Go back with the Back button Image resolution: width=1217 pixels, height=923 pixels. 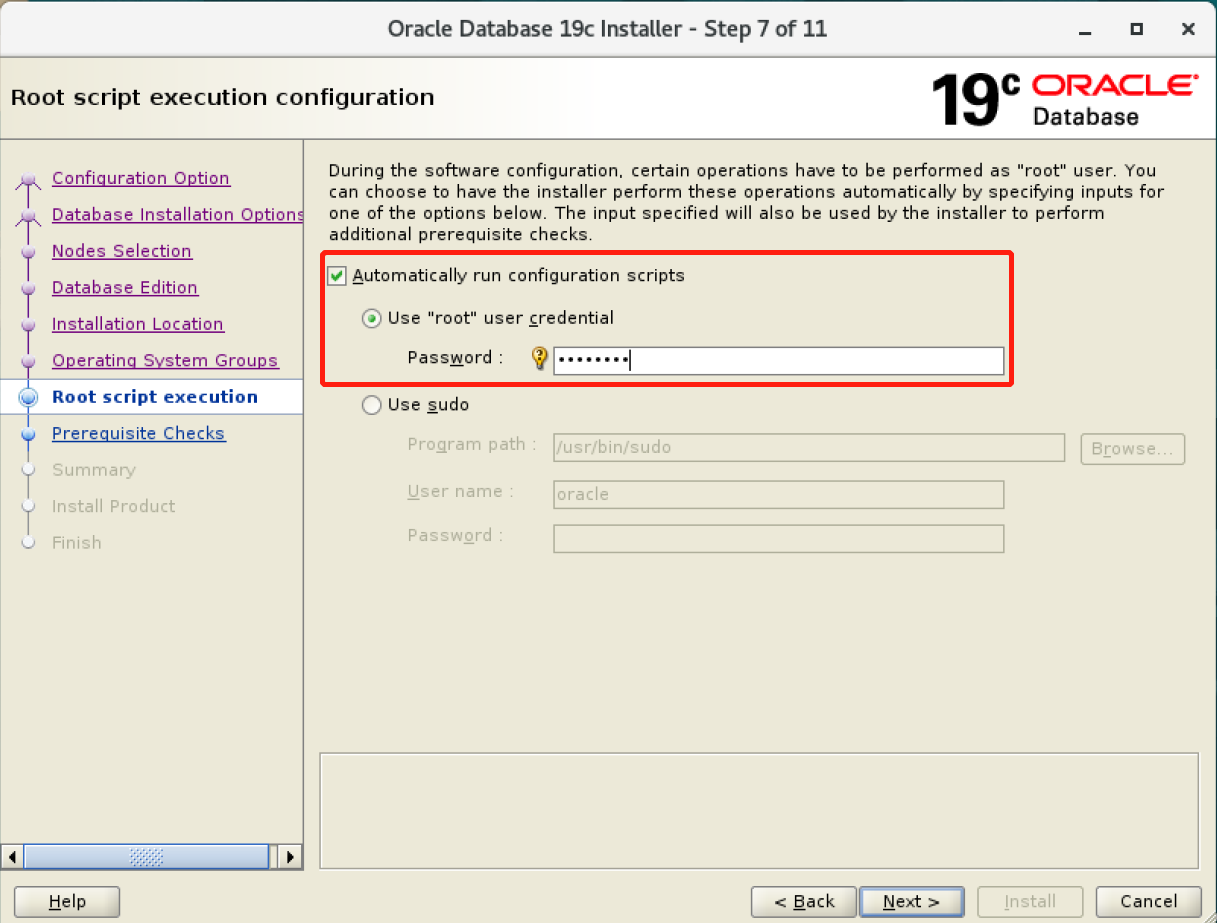[x=804, y=902]
